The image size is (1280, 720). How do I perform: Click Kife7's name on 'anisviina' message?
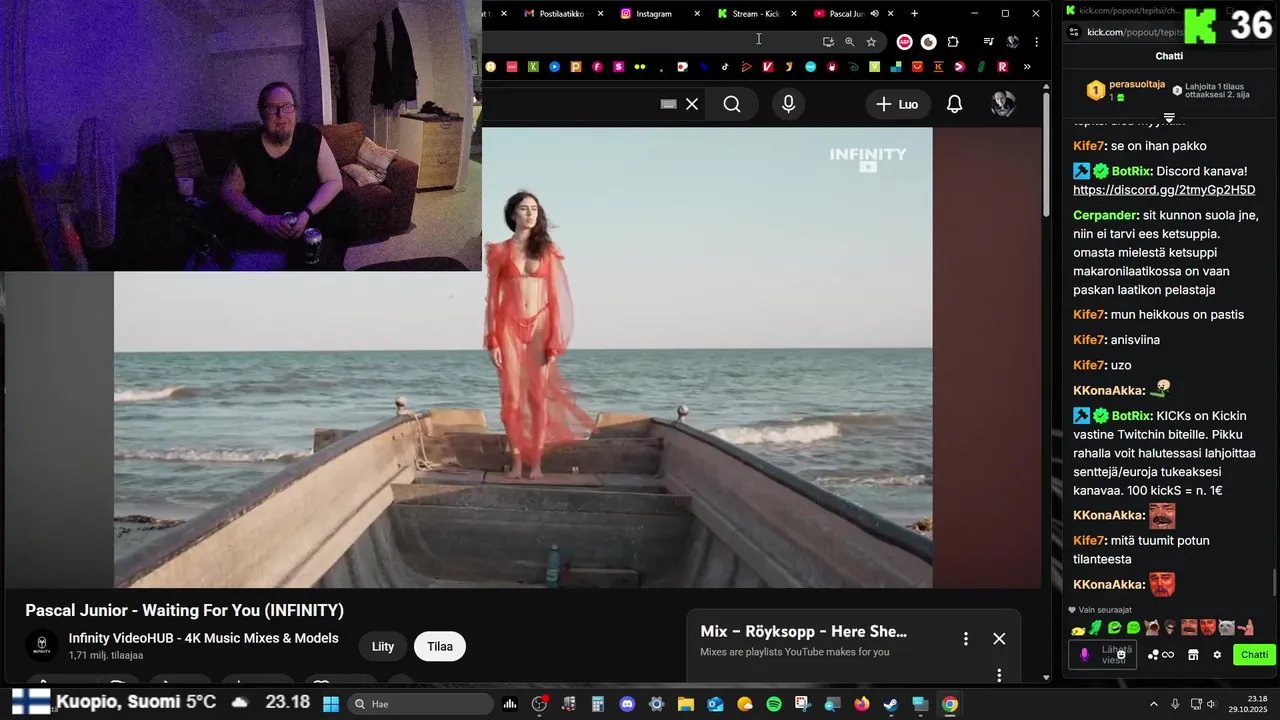coord(1088,340)
